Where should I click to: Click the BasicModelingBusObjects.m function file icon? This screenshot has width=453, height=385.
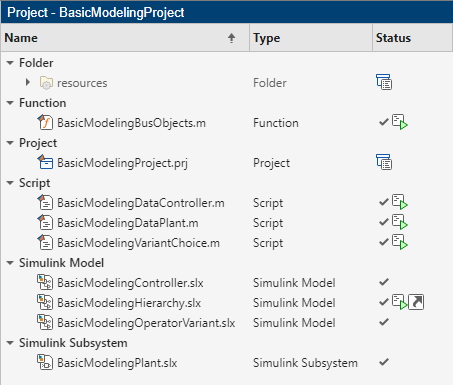(45, 122)
